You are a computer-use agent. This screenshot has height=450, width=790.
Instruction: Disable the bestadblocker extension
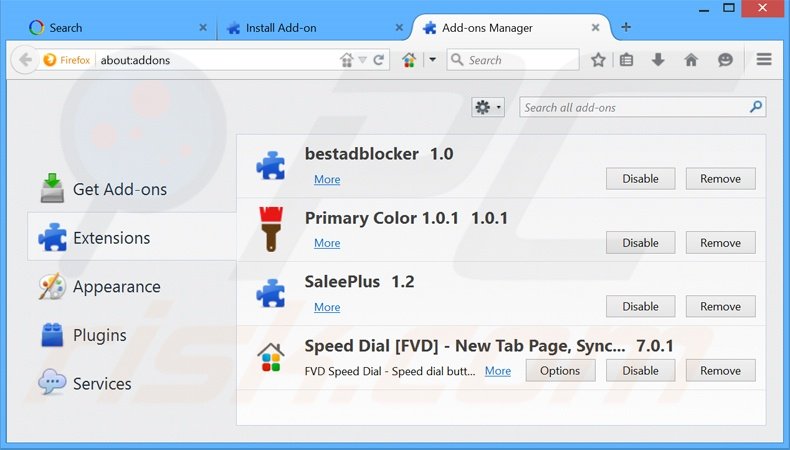[x=640, y=179]
